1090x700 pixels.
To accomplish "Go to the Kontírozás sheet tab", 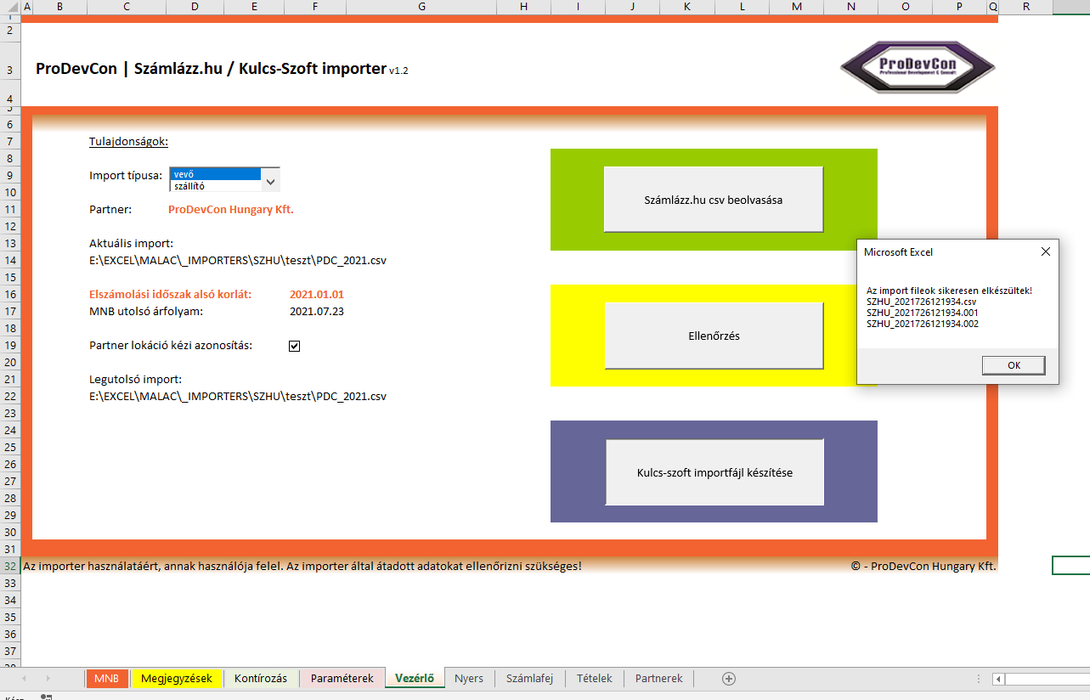I will pos(261,678).
